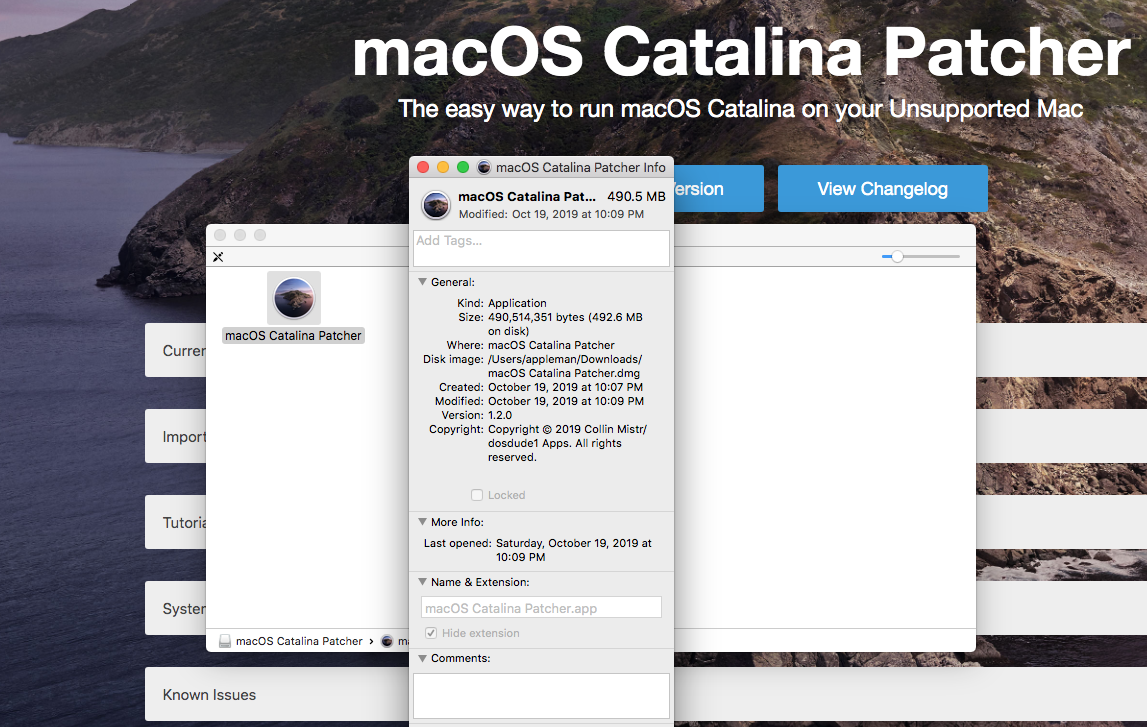Screen dimensions: 1147x727
Task: Zoom the Info window with the green button
Action: coord(462,167)
